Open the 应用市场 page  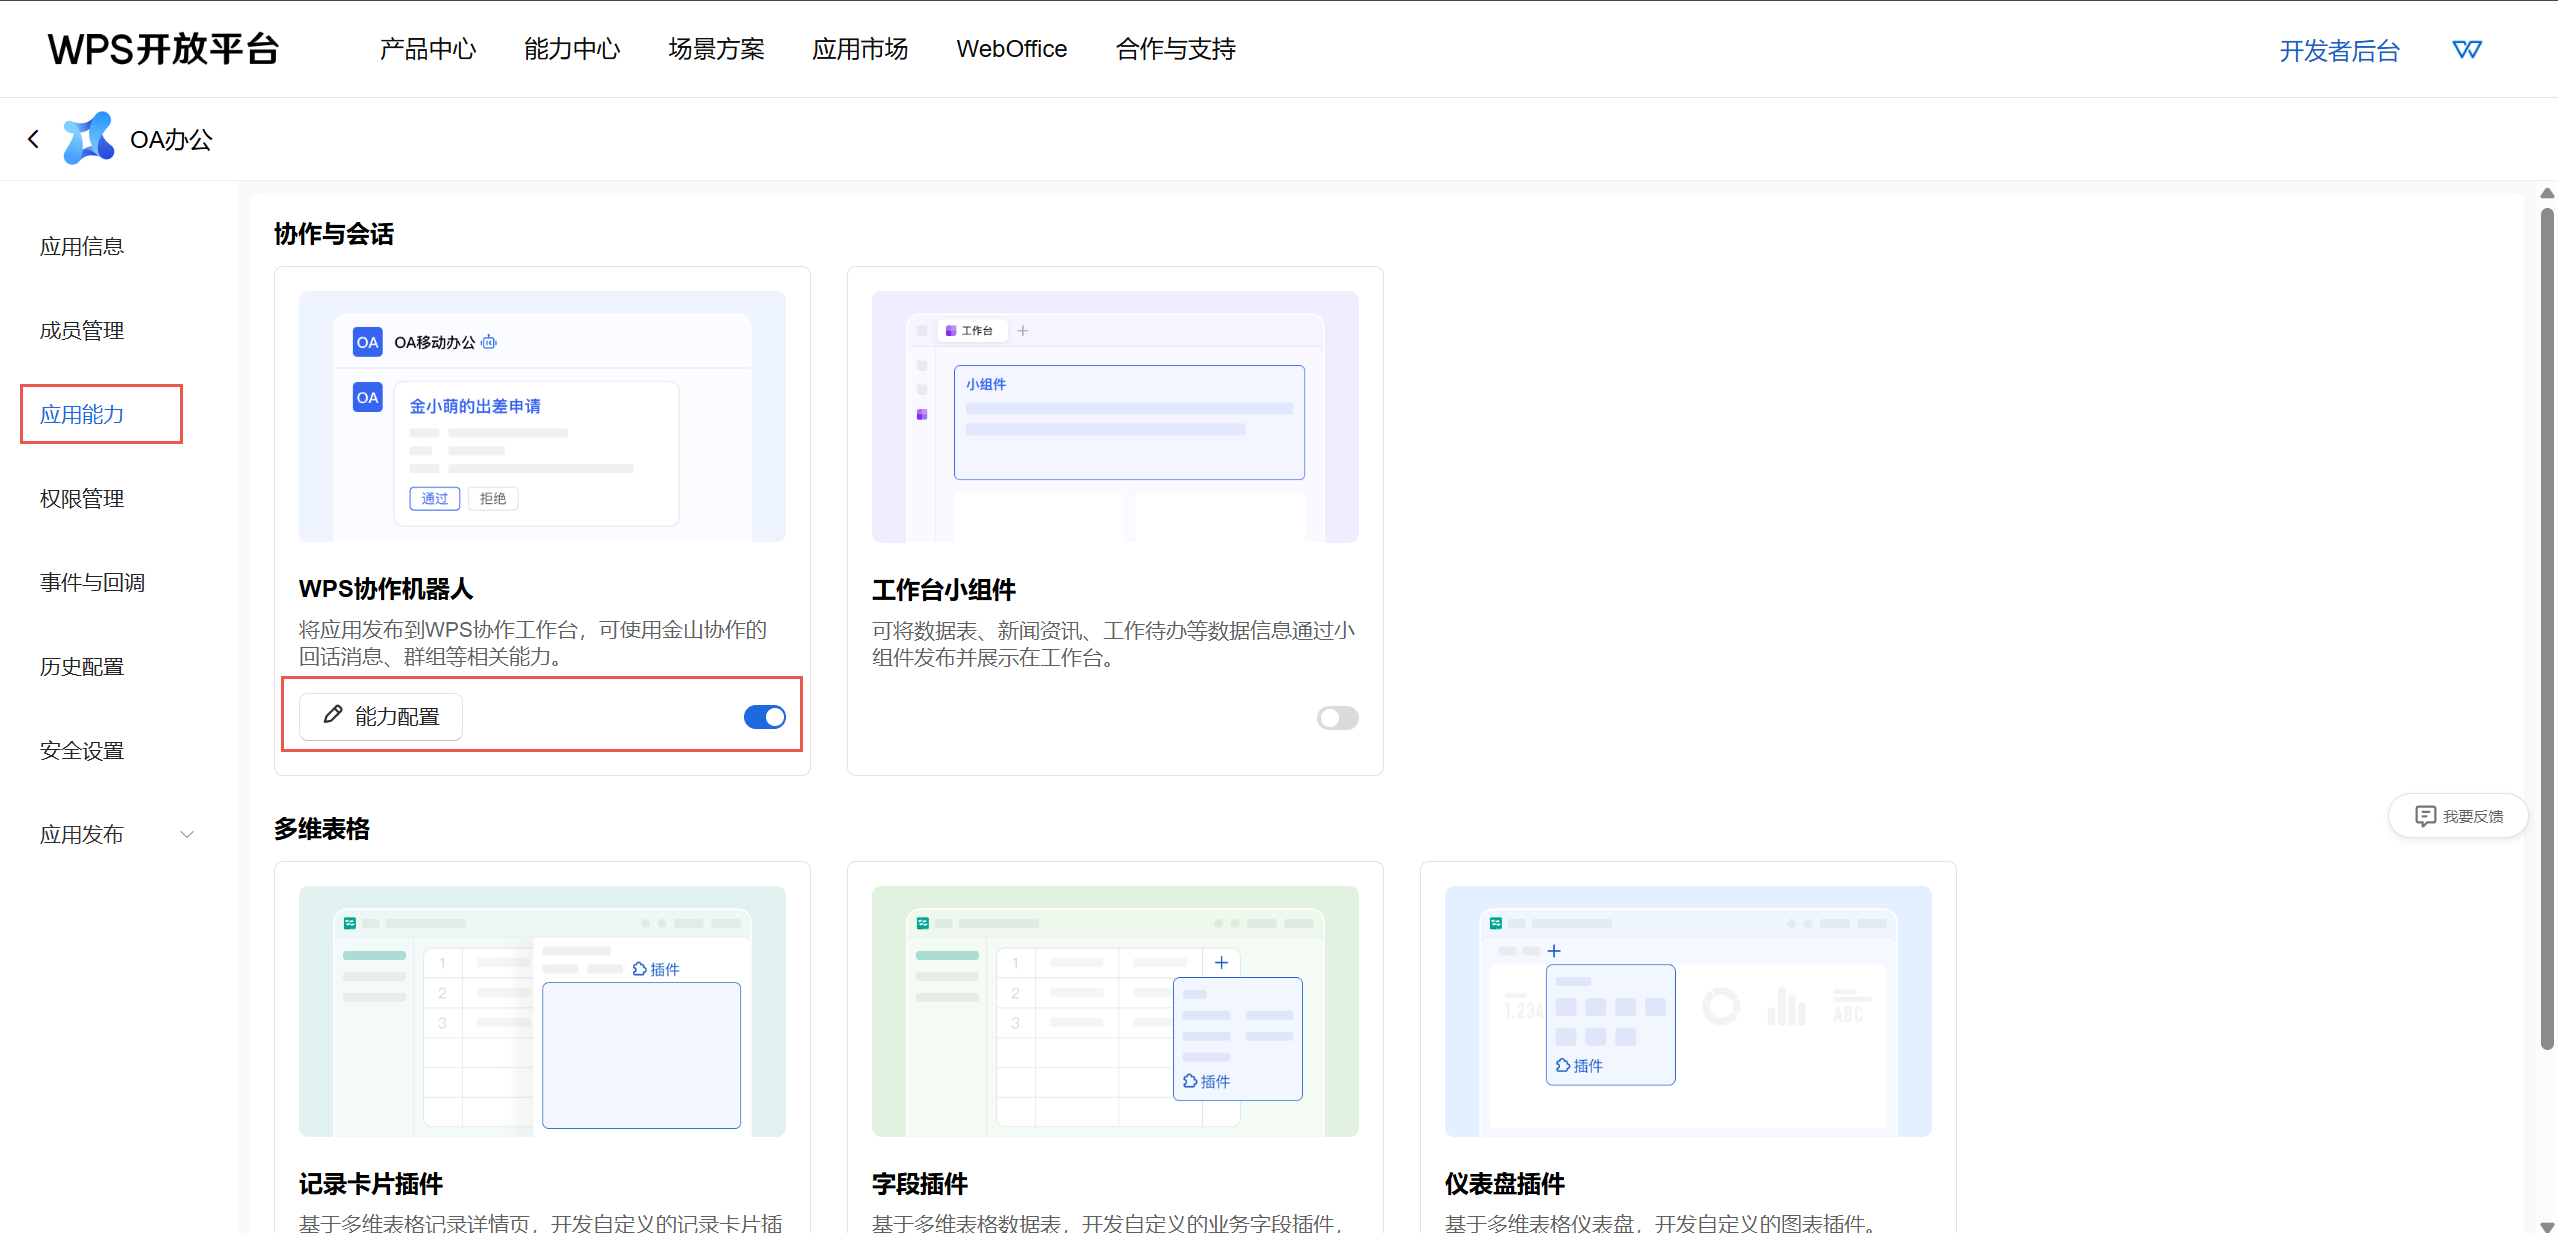[x=860, y=49]
